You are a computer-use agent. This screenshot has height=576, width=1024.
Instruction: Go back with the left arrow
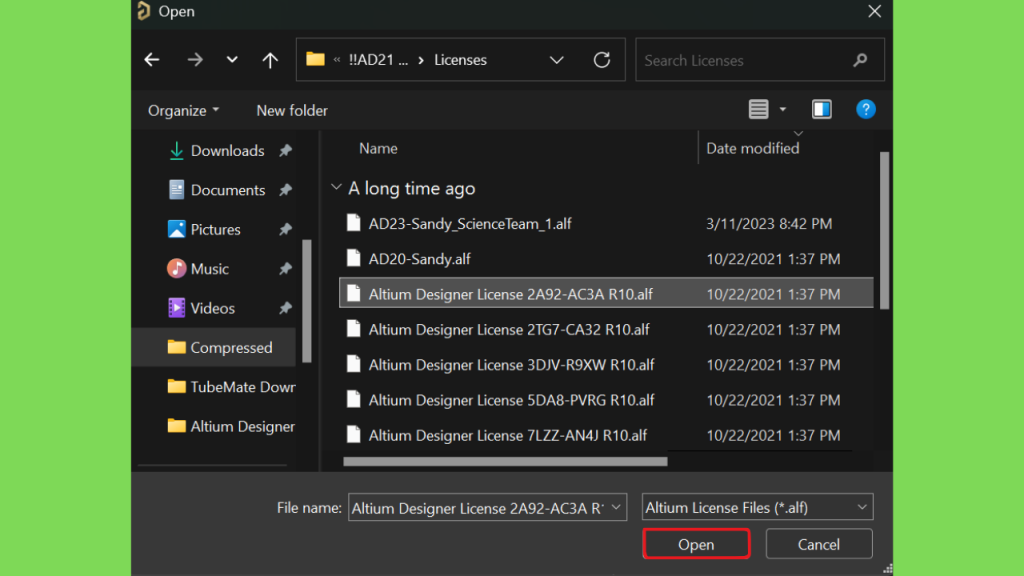coord(152,60)
